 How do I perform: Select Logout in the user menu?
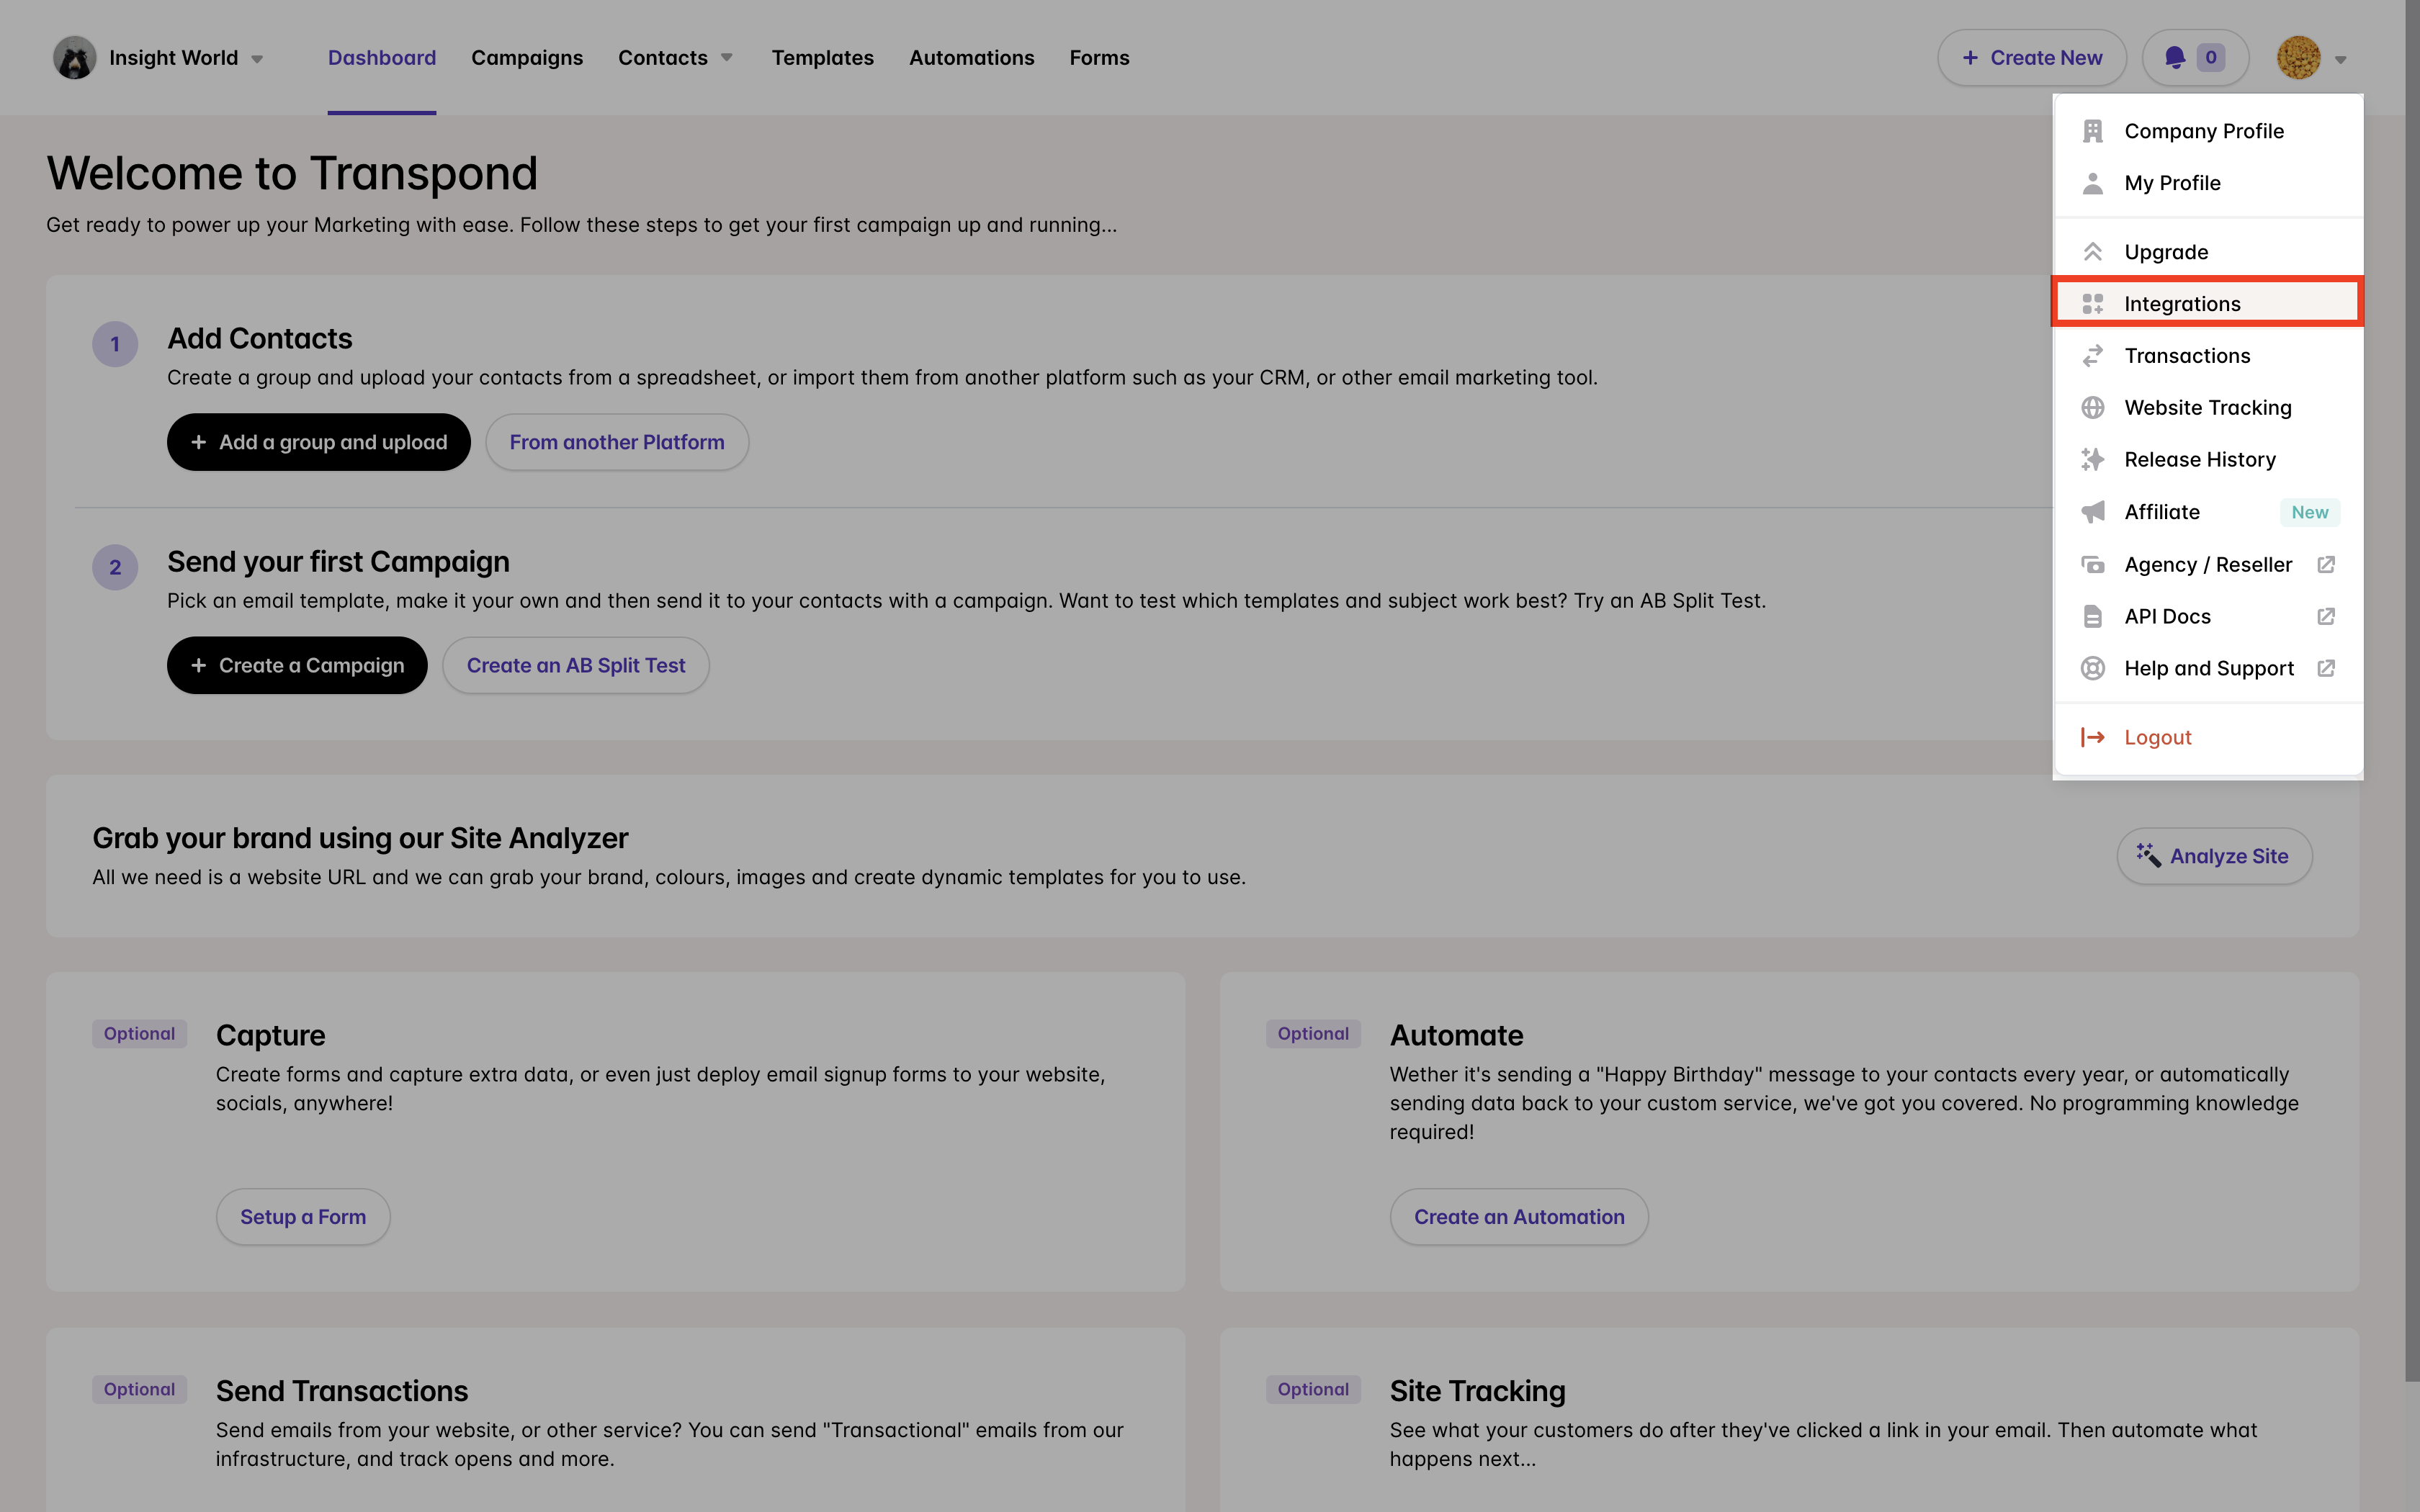pos(2208,738)
